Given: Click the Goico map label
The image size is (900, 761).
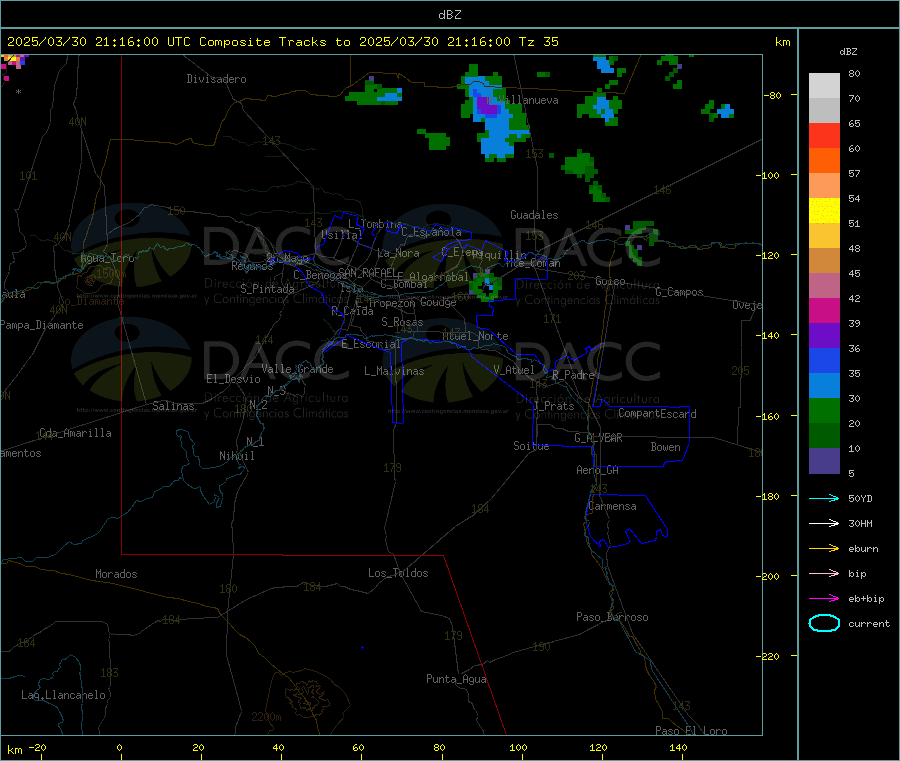Looking at the screenshot, I should pos(610,281).
